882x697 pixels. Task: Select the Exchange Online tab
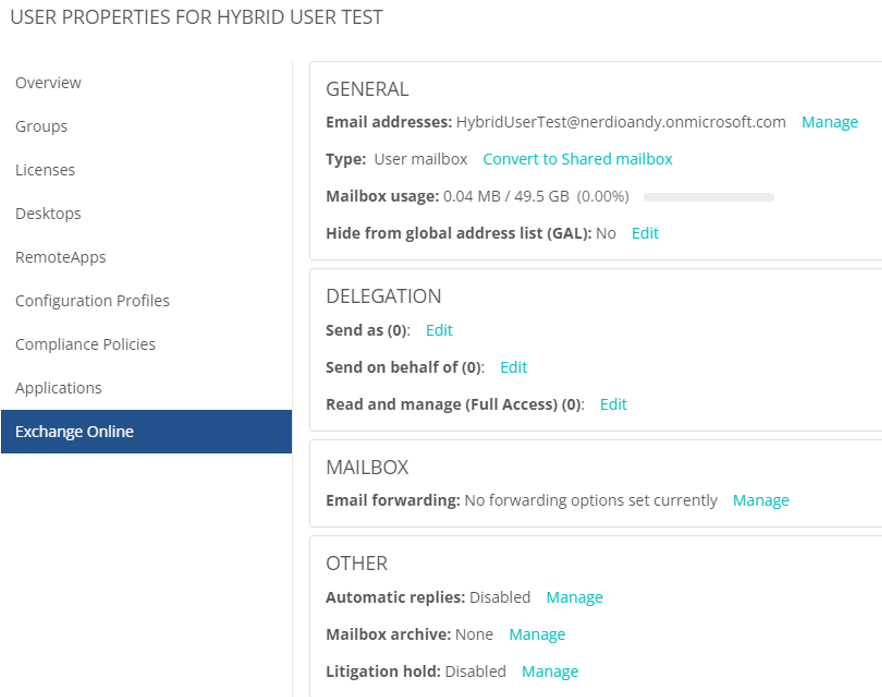[74, 432]
